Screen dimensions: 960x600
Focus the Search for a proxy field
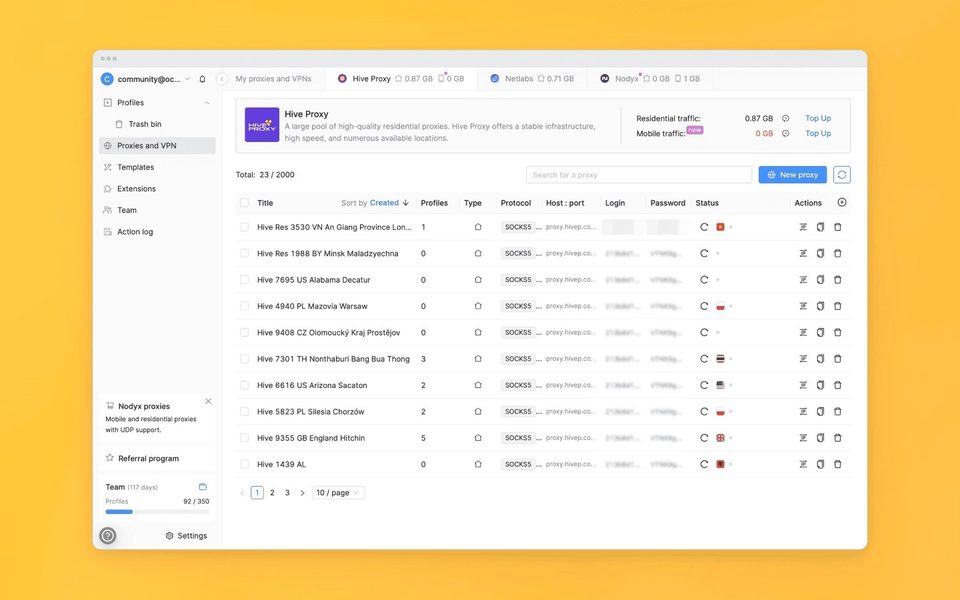(639, 174)
